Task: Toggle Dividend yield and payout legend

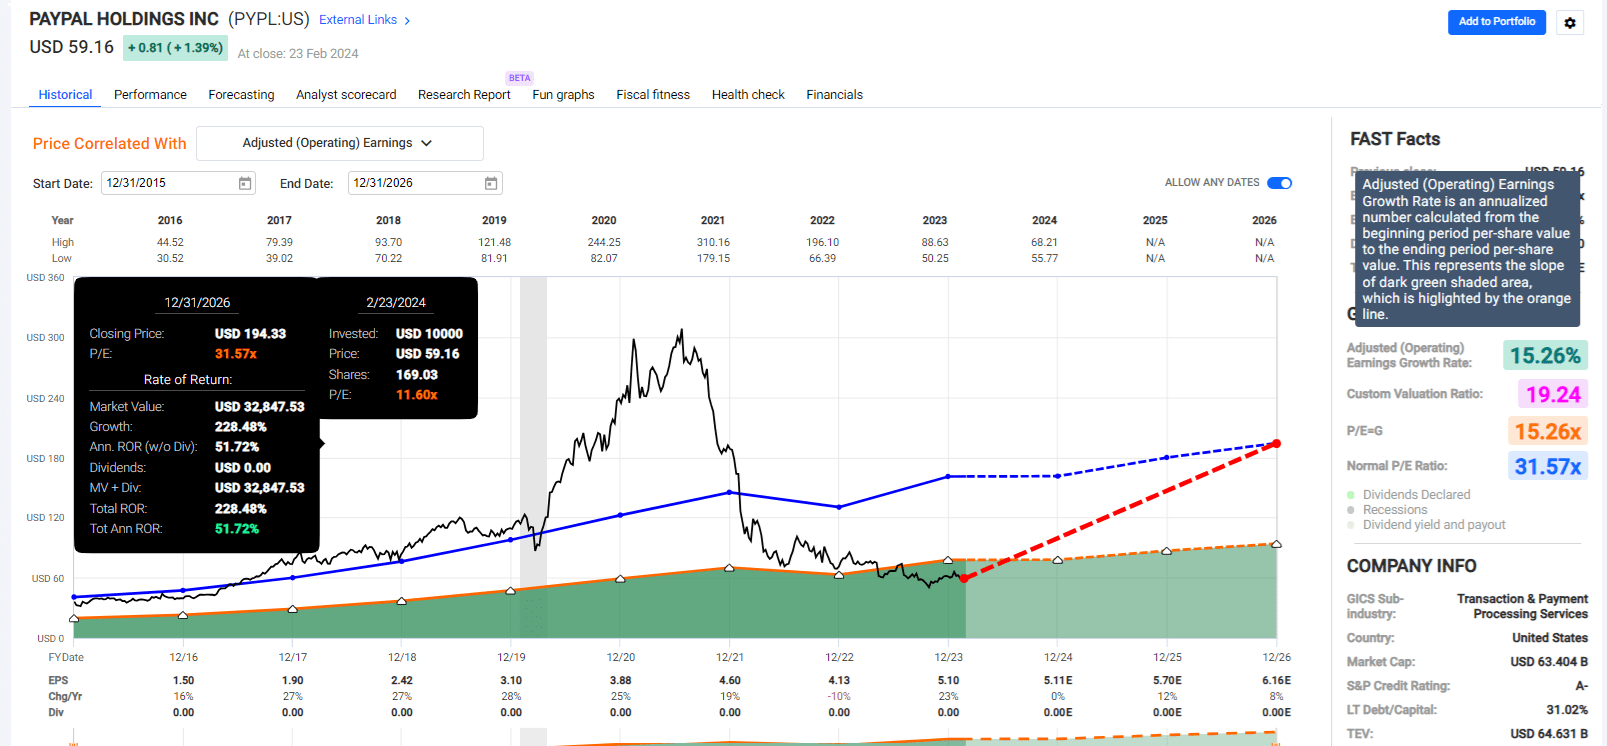Action: pos(1426,525)
